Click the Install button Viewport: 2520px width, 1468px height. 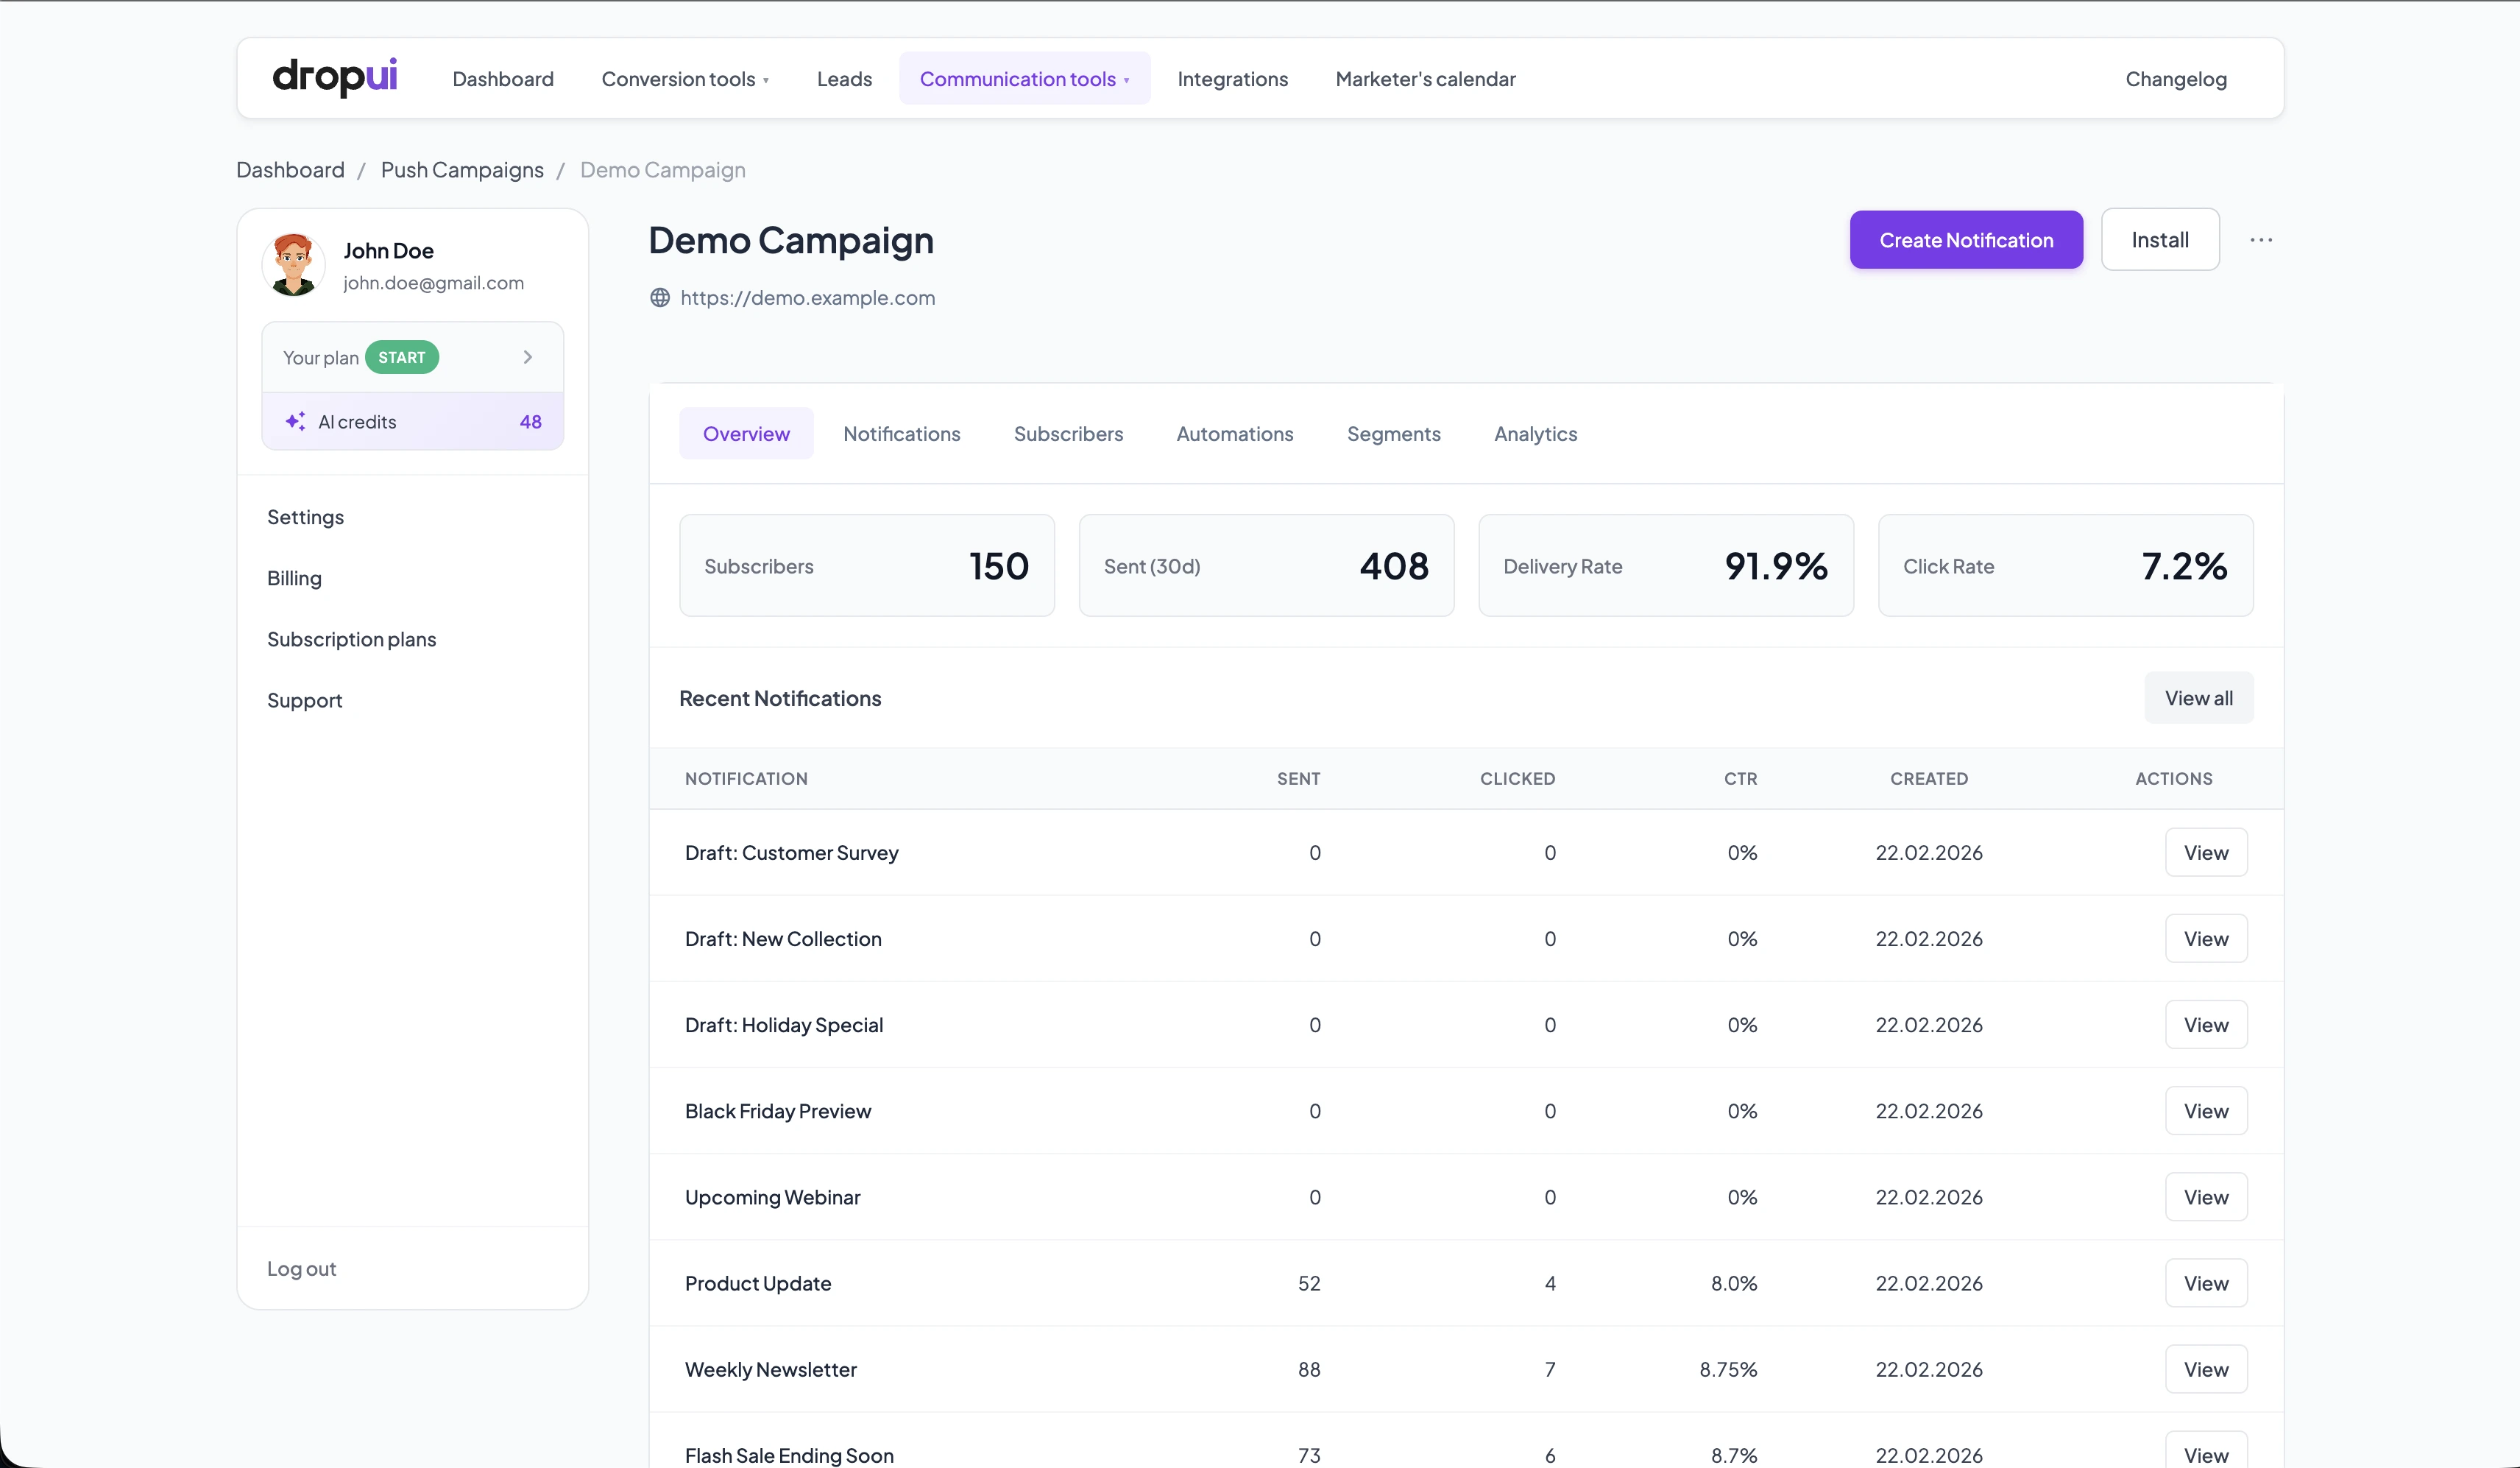click(2159, 240)
